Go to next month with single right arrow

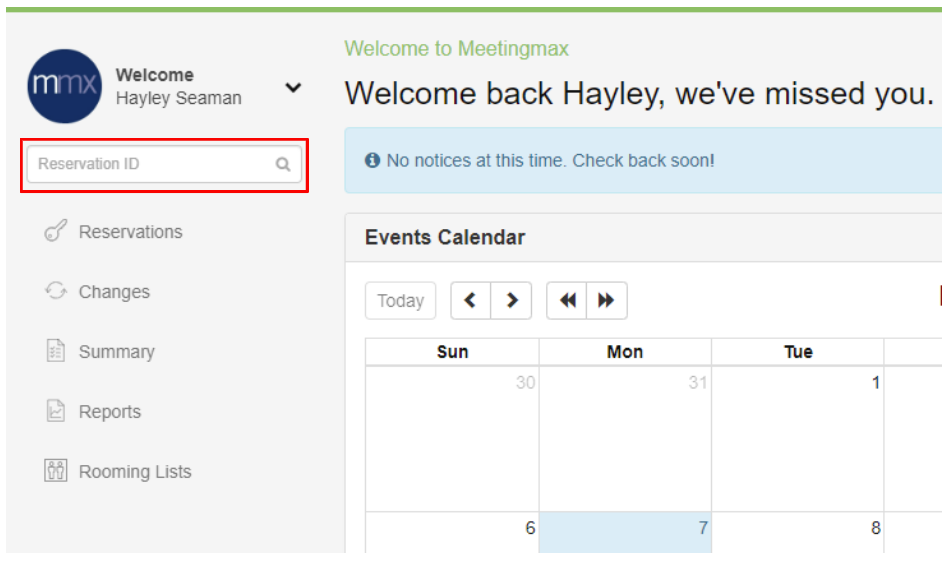511,300
